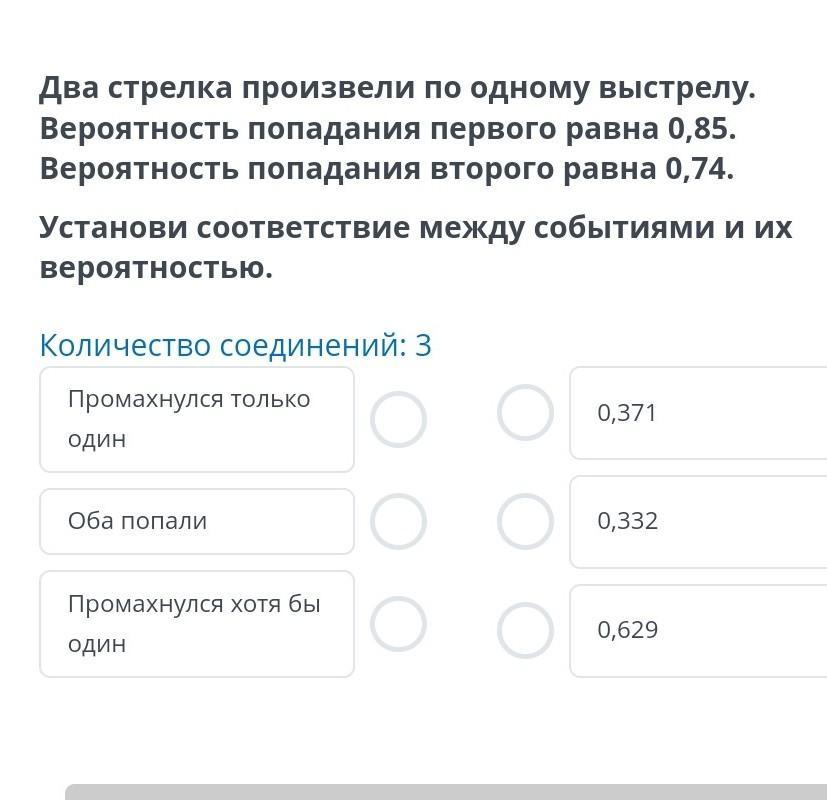Choose the 0,371 probability answer box
827x800 pixels.
point(698,413)
